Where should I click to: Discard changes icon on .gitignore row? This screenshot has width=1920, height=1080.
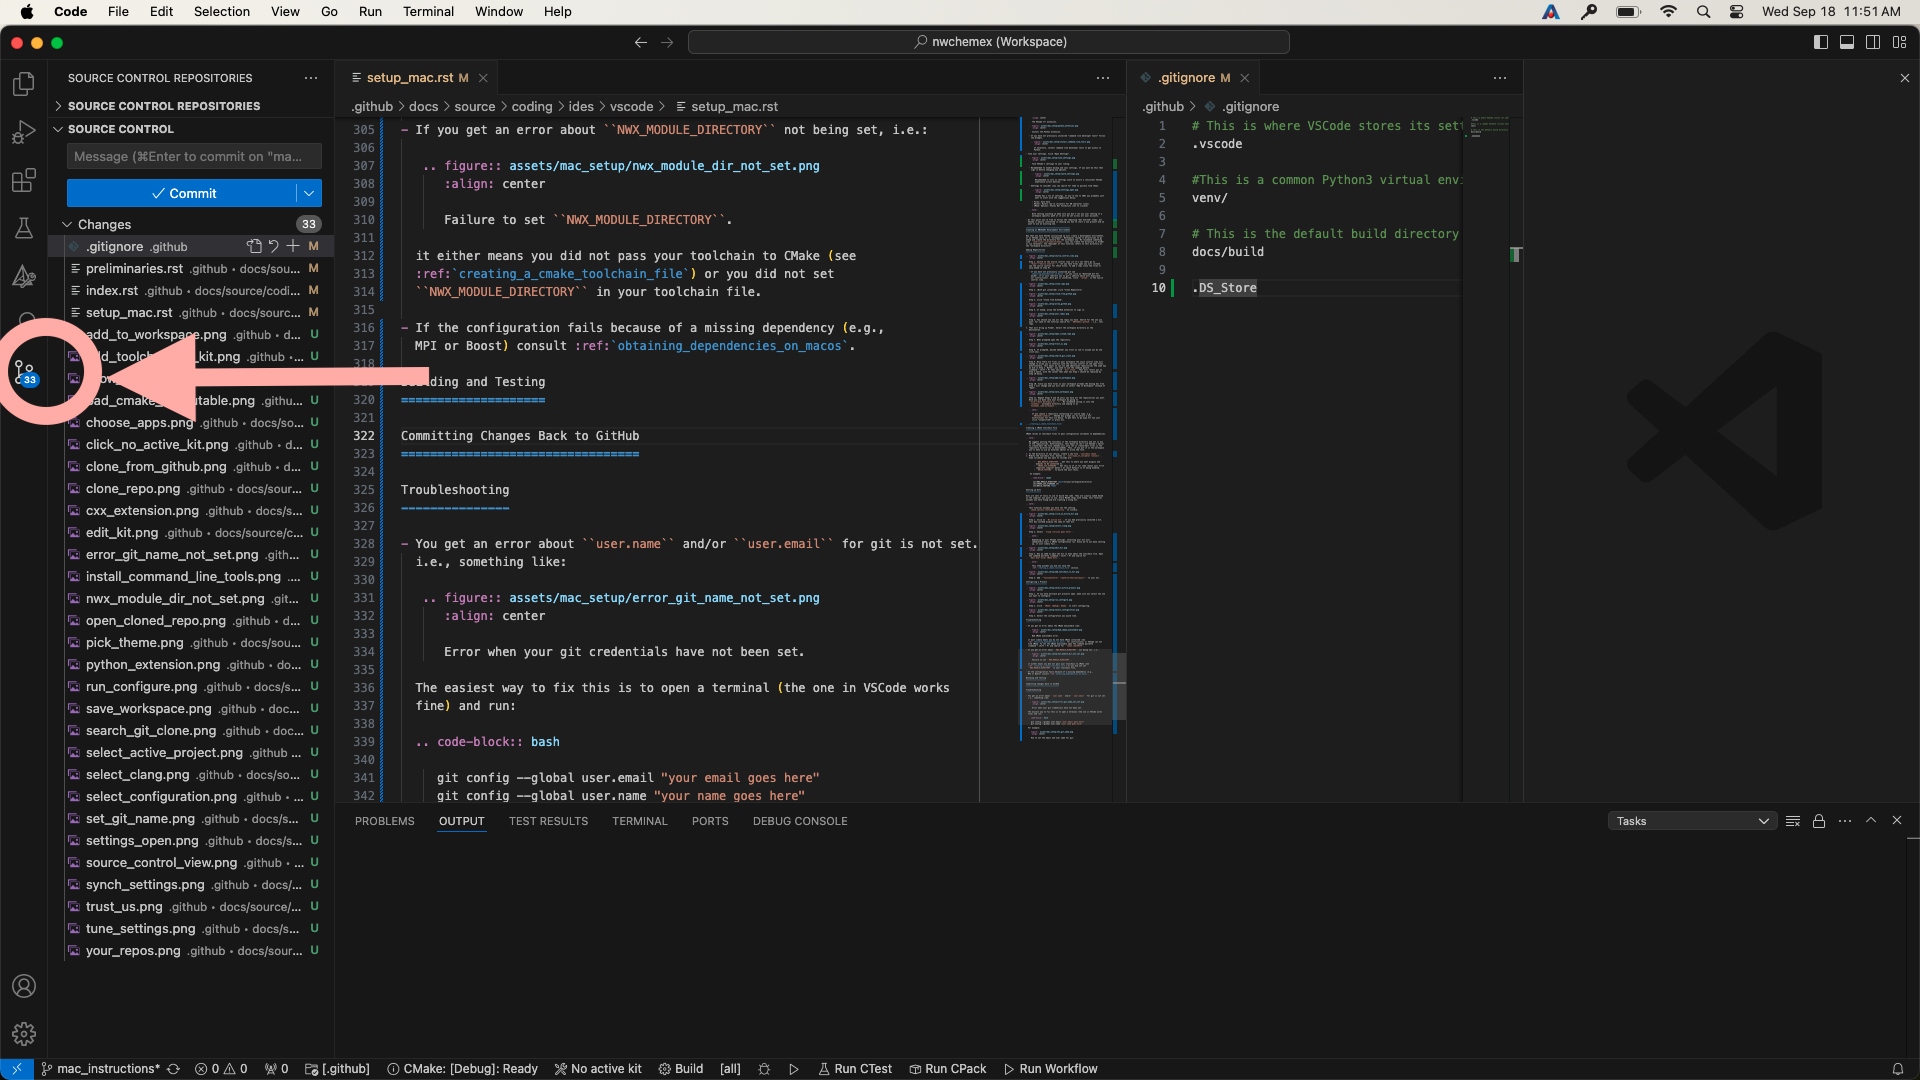(273, 246)
